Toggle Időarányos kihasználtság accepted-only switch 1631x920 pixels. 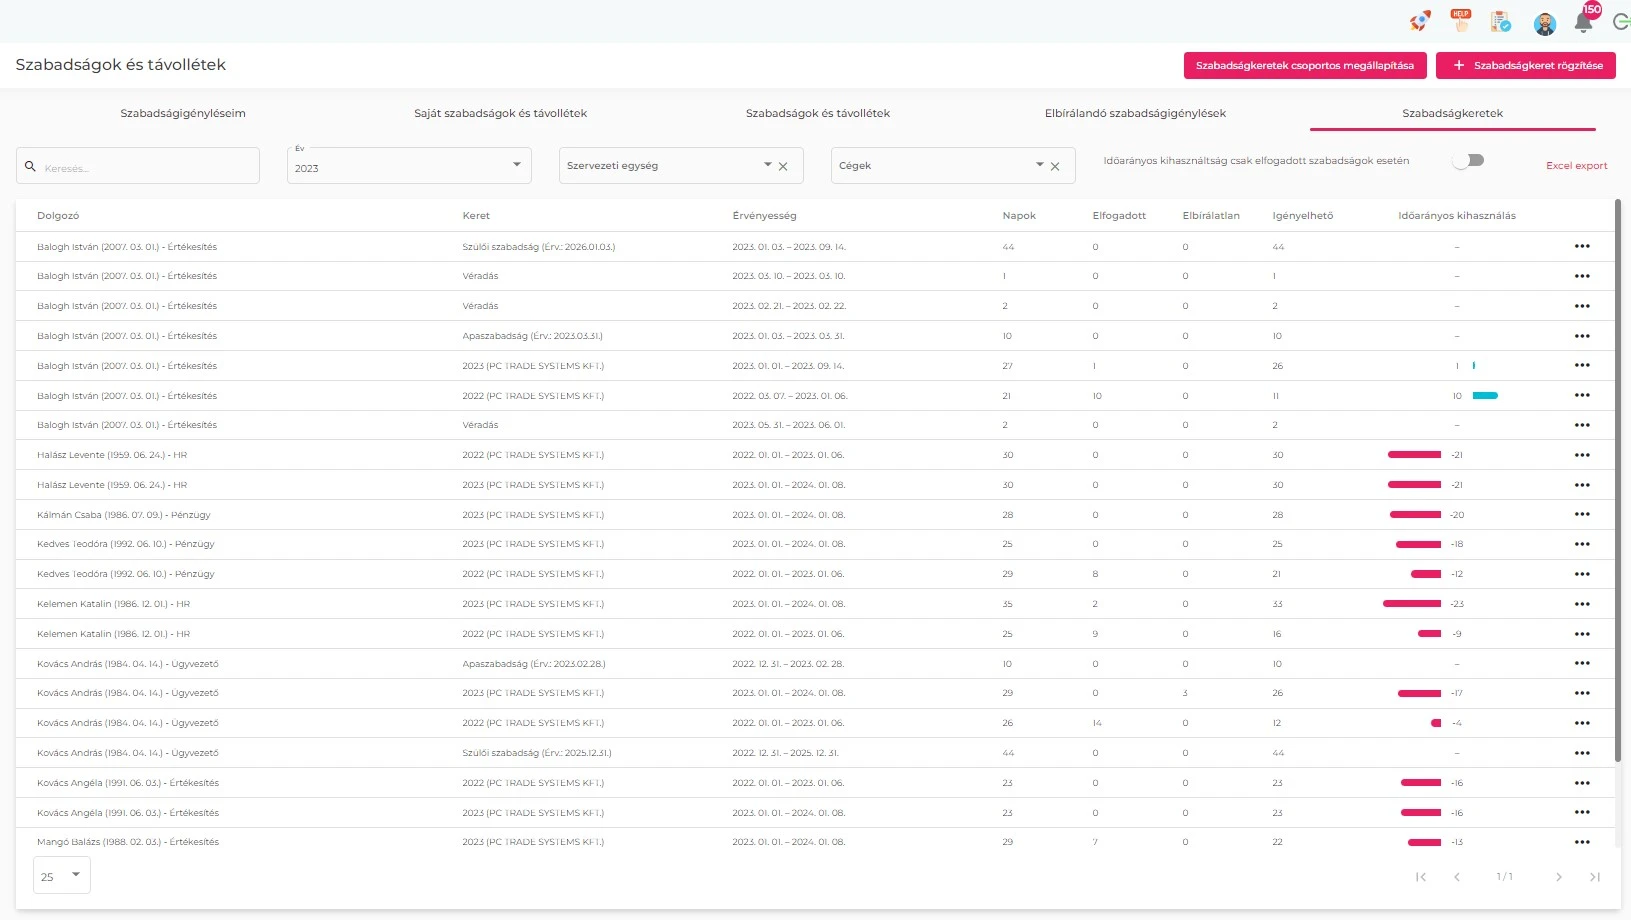1468,161
